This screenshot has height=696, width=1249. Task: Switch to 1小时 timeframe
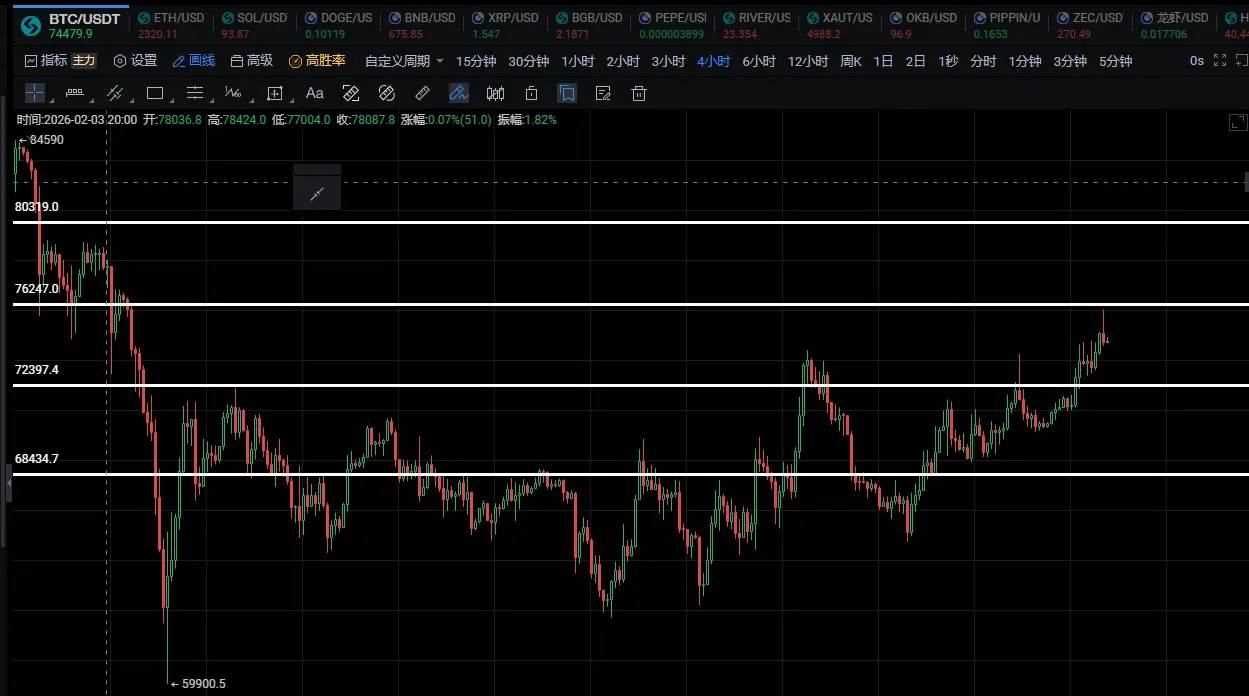[x=578, y=61]
